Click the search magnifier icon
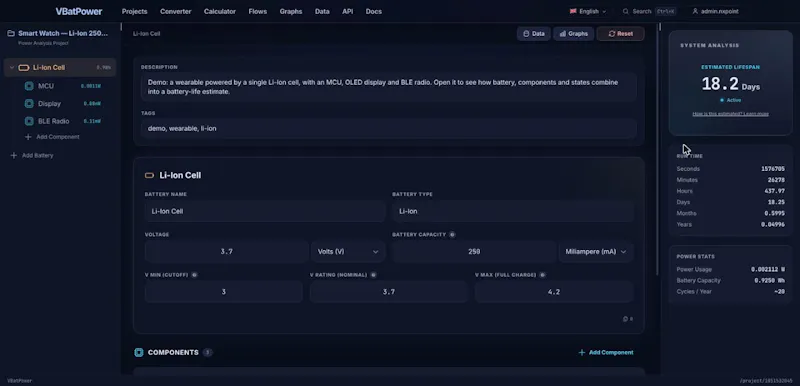This screenshot has width=800, height=386. point(626,11)
